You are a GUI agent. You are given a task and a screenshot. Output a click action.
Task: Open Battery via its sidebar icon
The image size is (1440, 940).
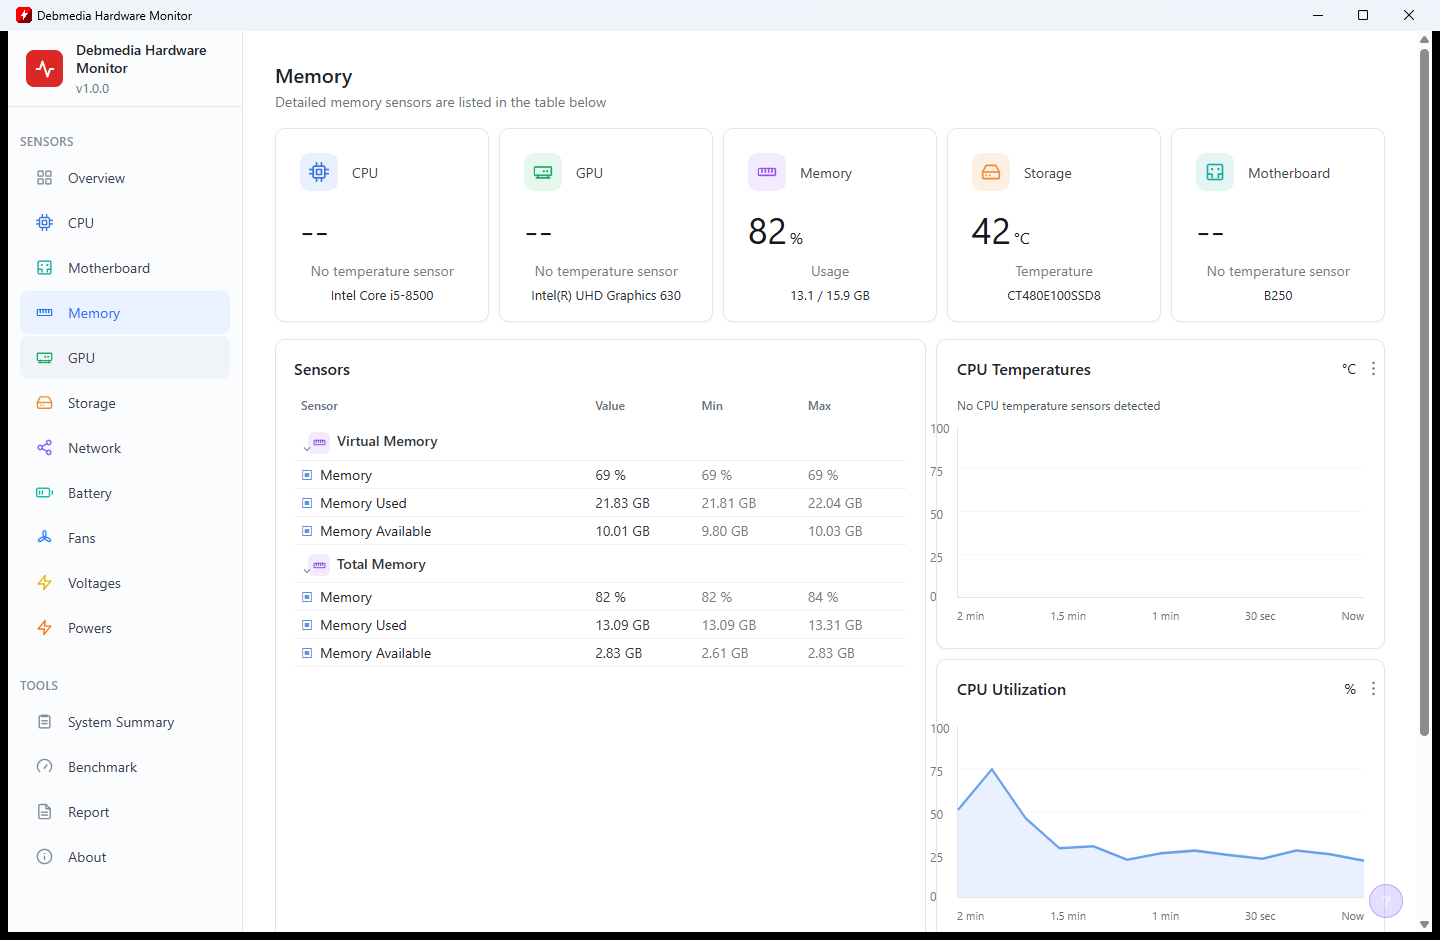click(x=44, y=493)
